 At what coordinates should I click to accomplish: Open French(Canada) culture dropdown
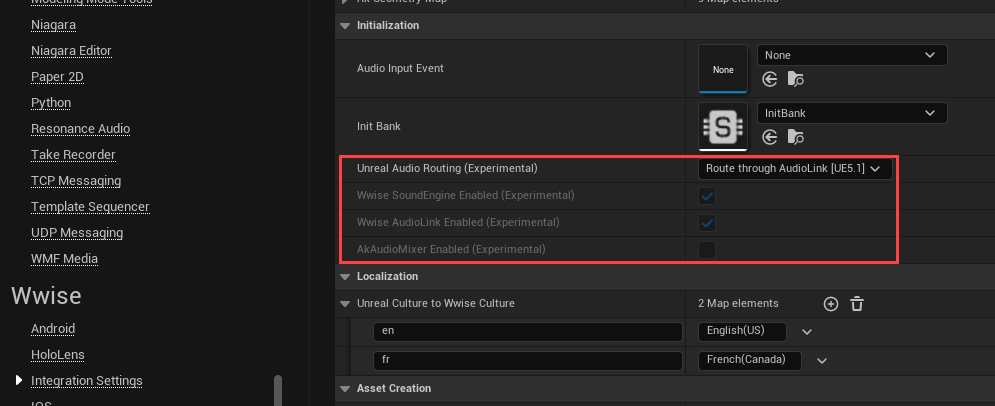(x=822, y=360)
